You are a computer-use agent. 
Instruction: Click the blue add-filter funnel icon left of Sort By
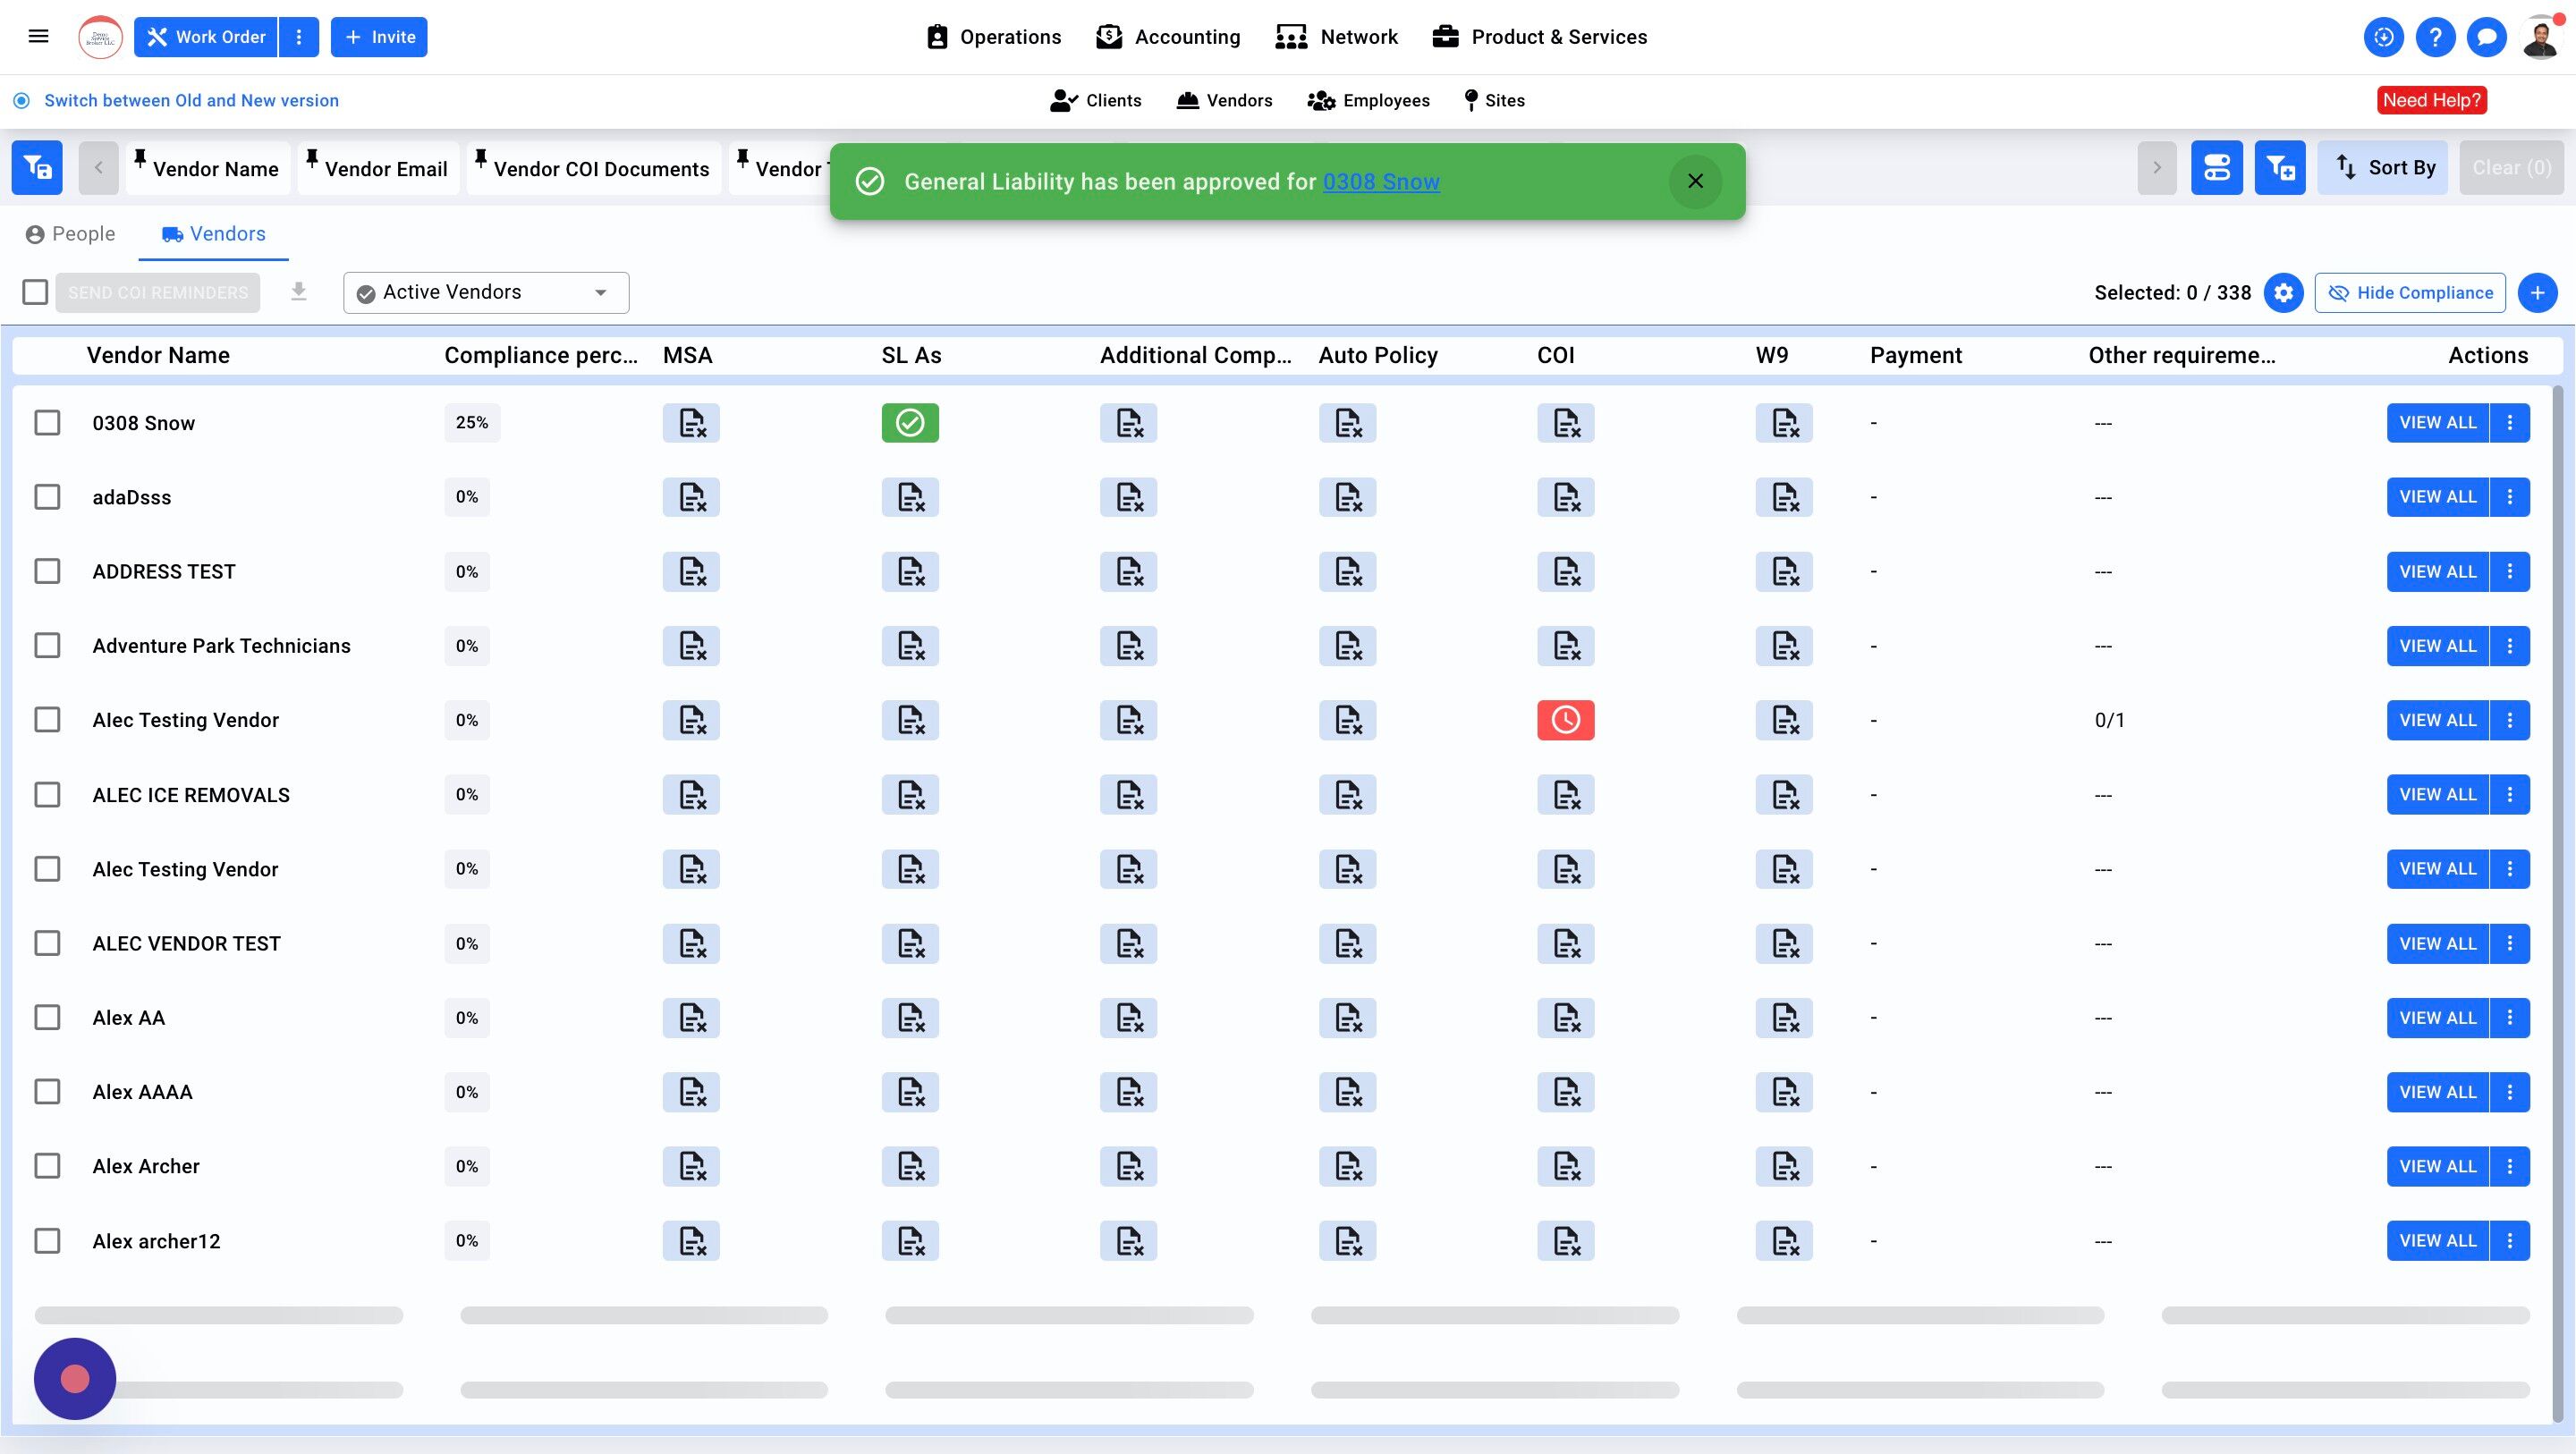(x=2279, y=167)
